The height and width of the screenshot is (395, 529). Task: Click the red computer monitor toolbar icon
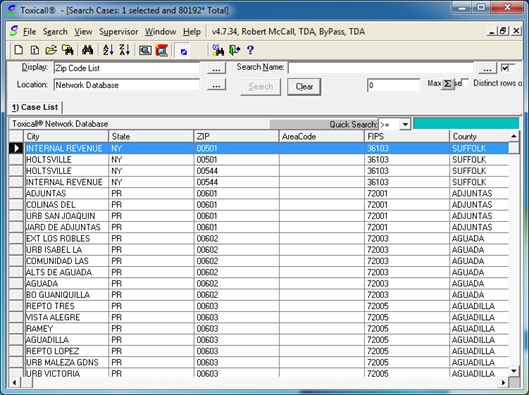coord(162,50)
